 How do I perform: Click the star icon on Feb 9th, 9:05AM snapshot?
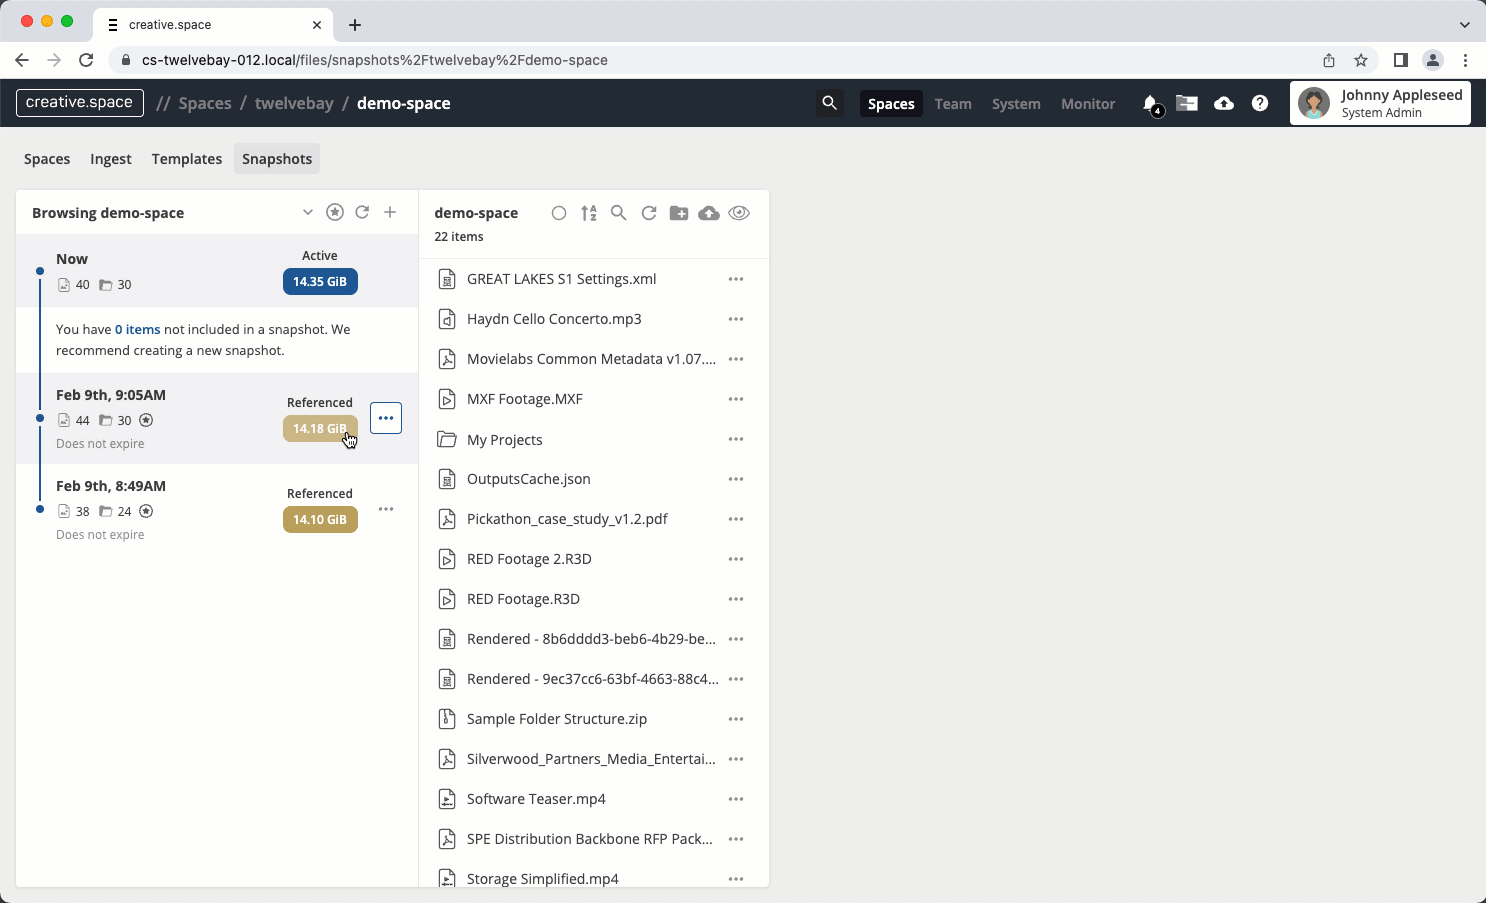[x=146, y=420]
